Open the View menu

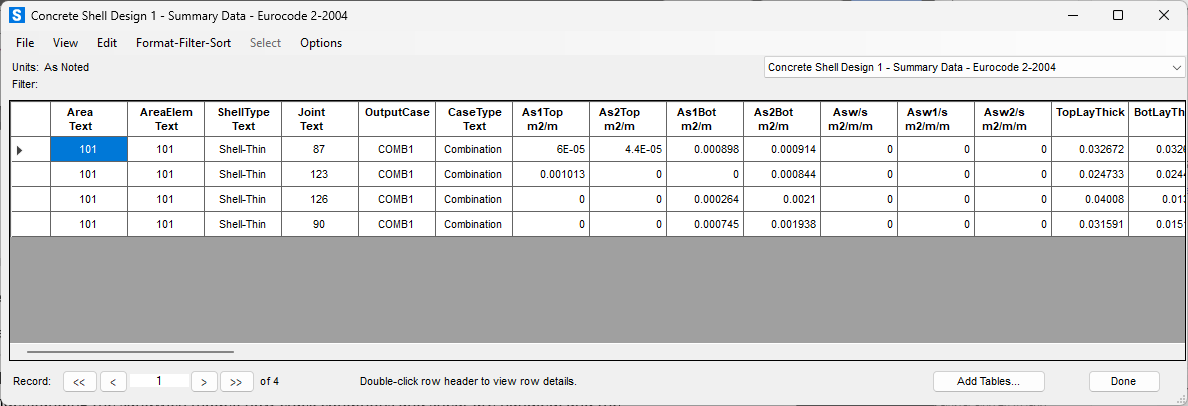coord(65,43)
